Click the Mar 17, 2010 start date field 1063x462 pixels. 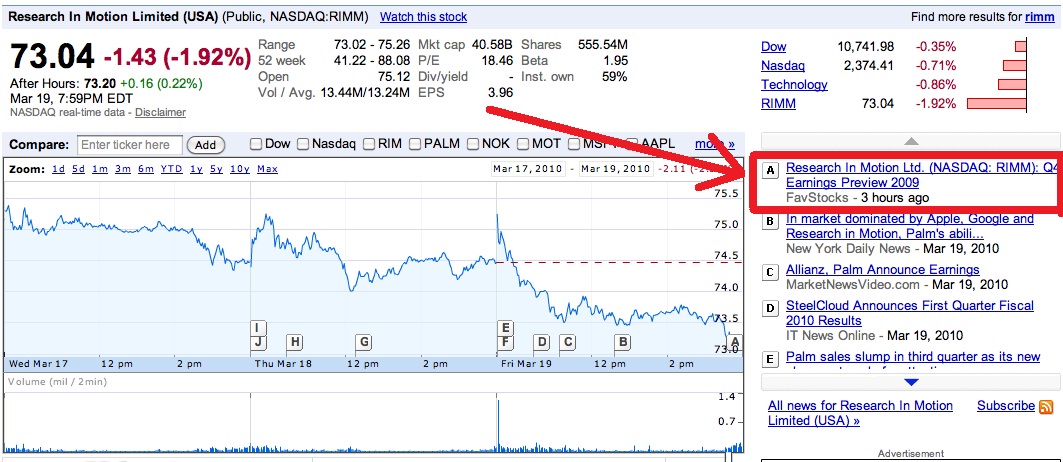click(527, 169)
